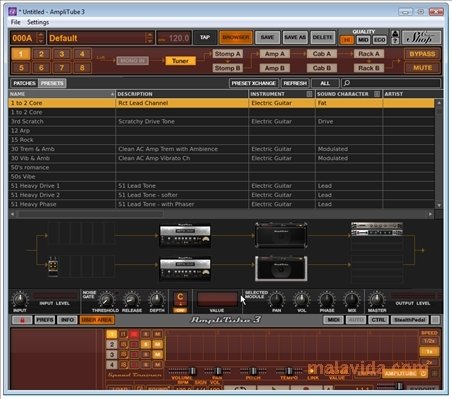Click the speed trainer Pitch slider
Viewport: 452px width, 399px height.
[x=253, y=371]
